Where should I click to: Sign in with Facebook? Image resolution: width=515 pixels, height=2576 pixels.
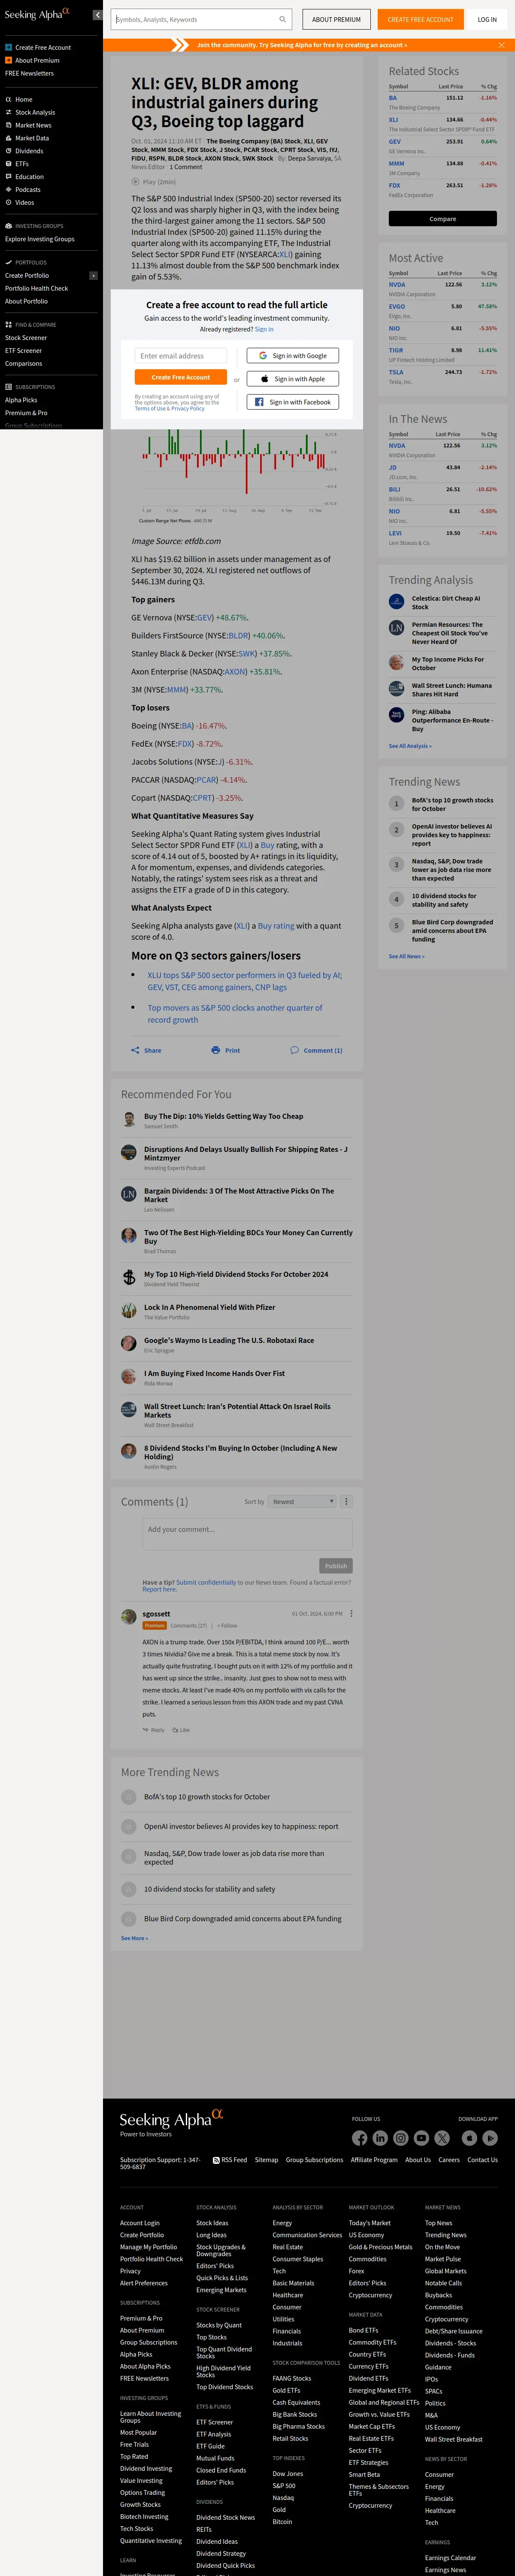pos(293,402)
